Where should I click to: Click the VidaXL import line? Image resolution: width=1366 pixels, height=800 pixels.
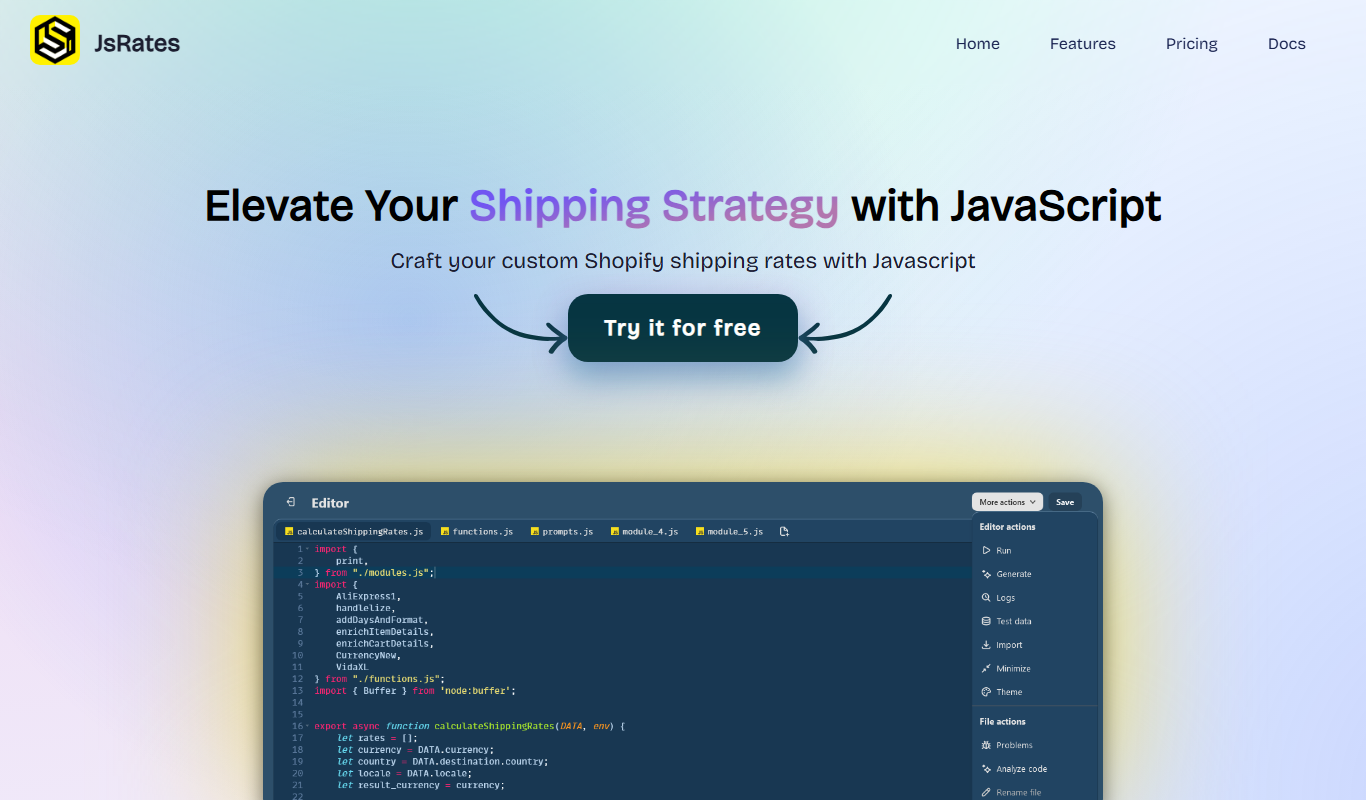[x=352, y=667]
